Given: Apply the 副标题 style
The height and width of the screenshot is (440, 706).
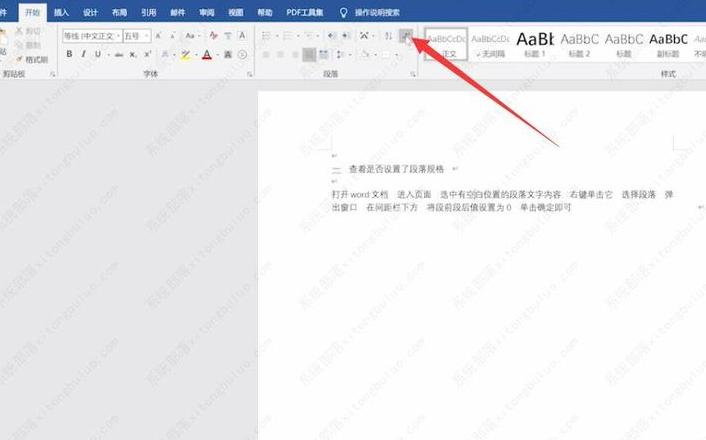Looking at the screenshot, I should click(668, 45).
